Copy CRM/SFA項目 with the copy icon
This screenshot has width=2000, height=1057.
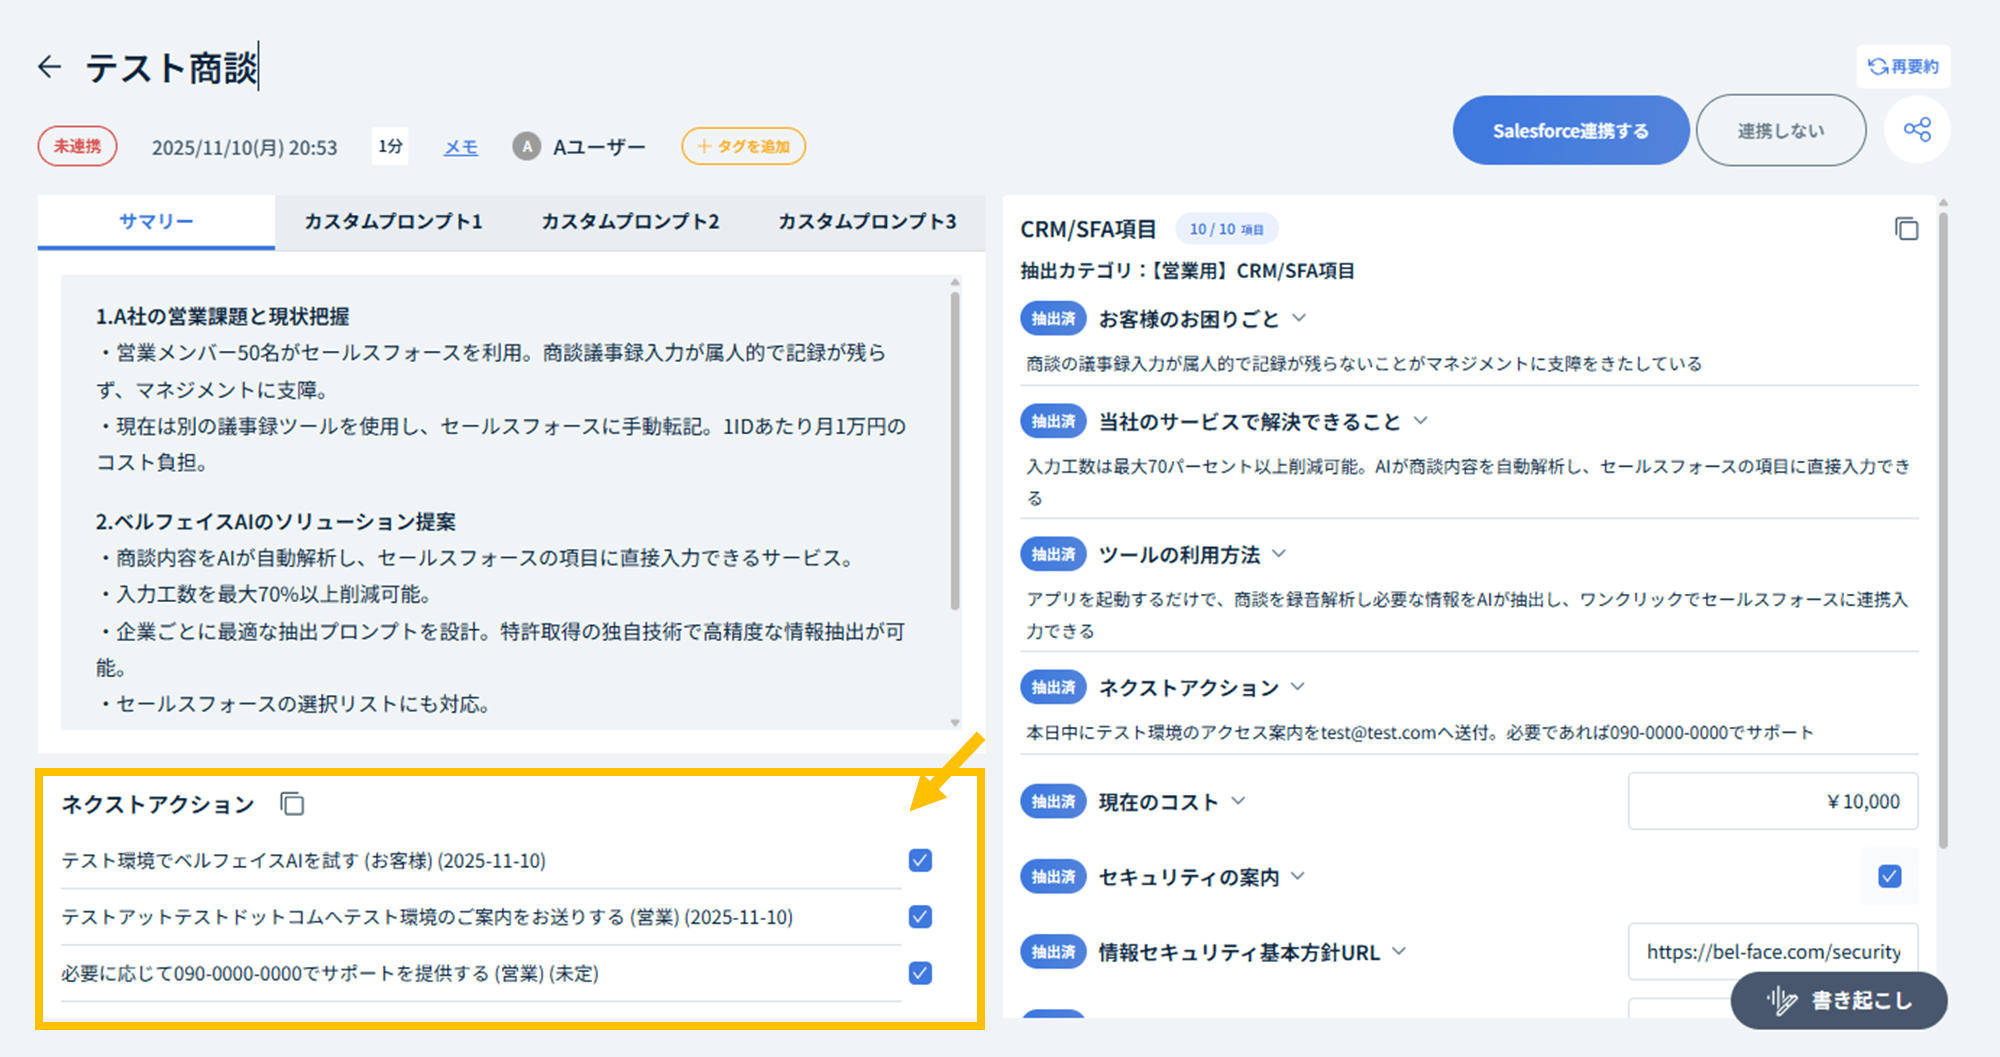pos(1906,229)
